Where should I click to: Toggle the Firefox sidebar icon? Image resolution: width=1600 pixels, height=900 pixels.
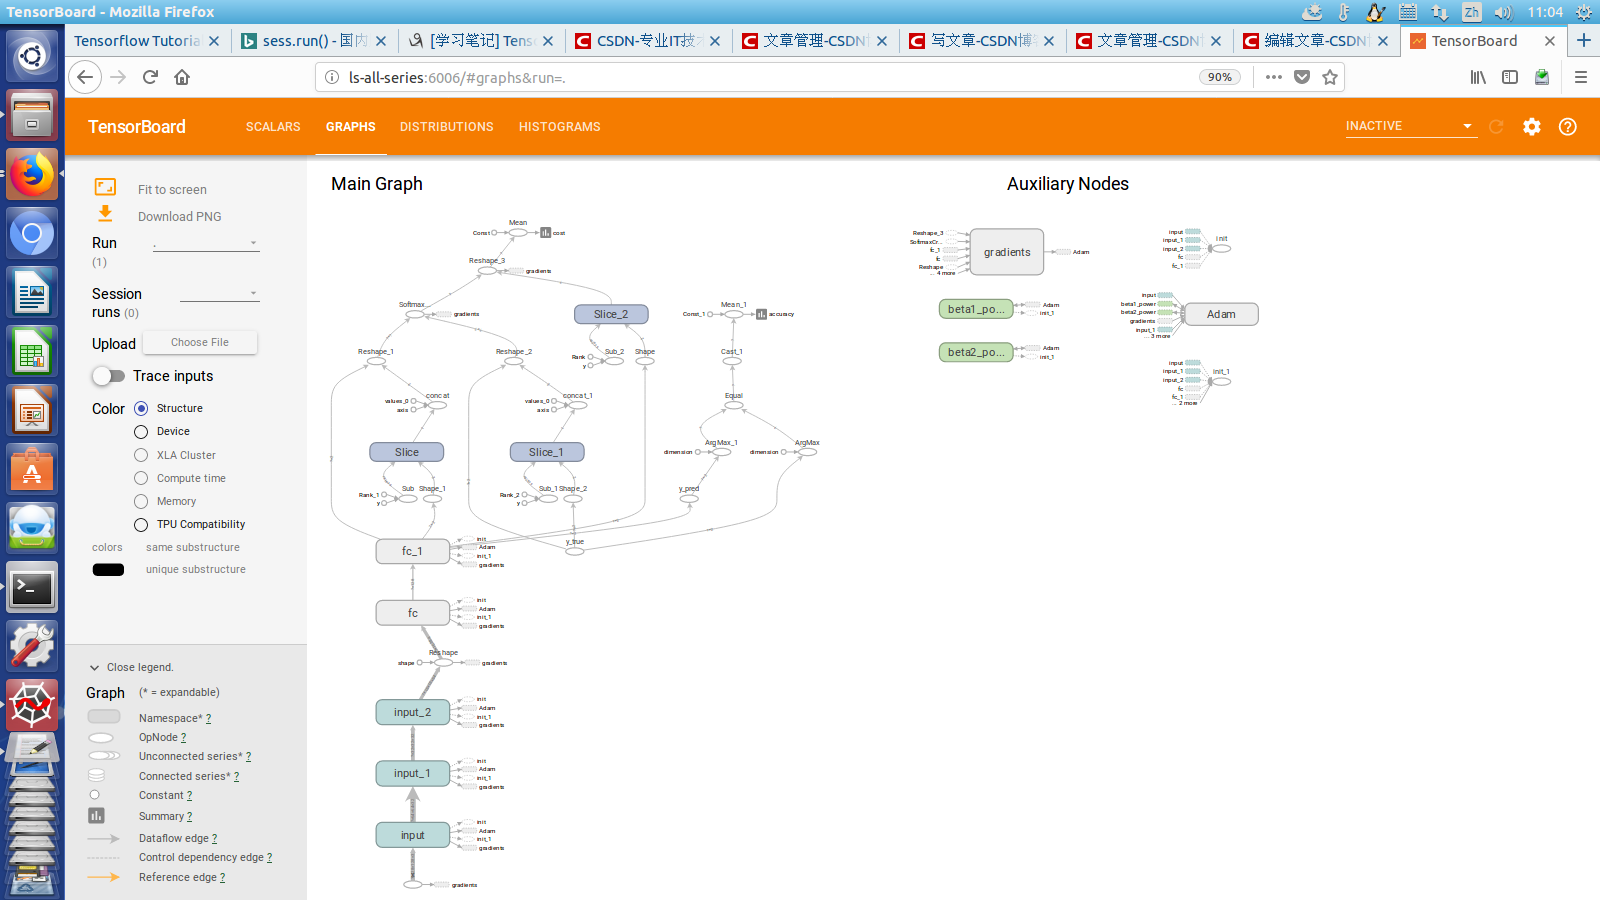click(1510, 77)
